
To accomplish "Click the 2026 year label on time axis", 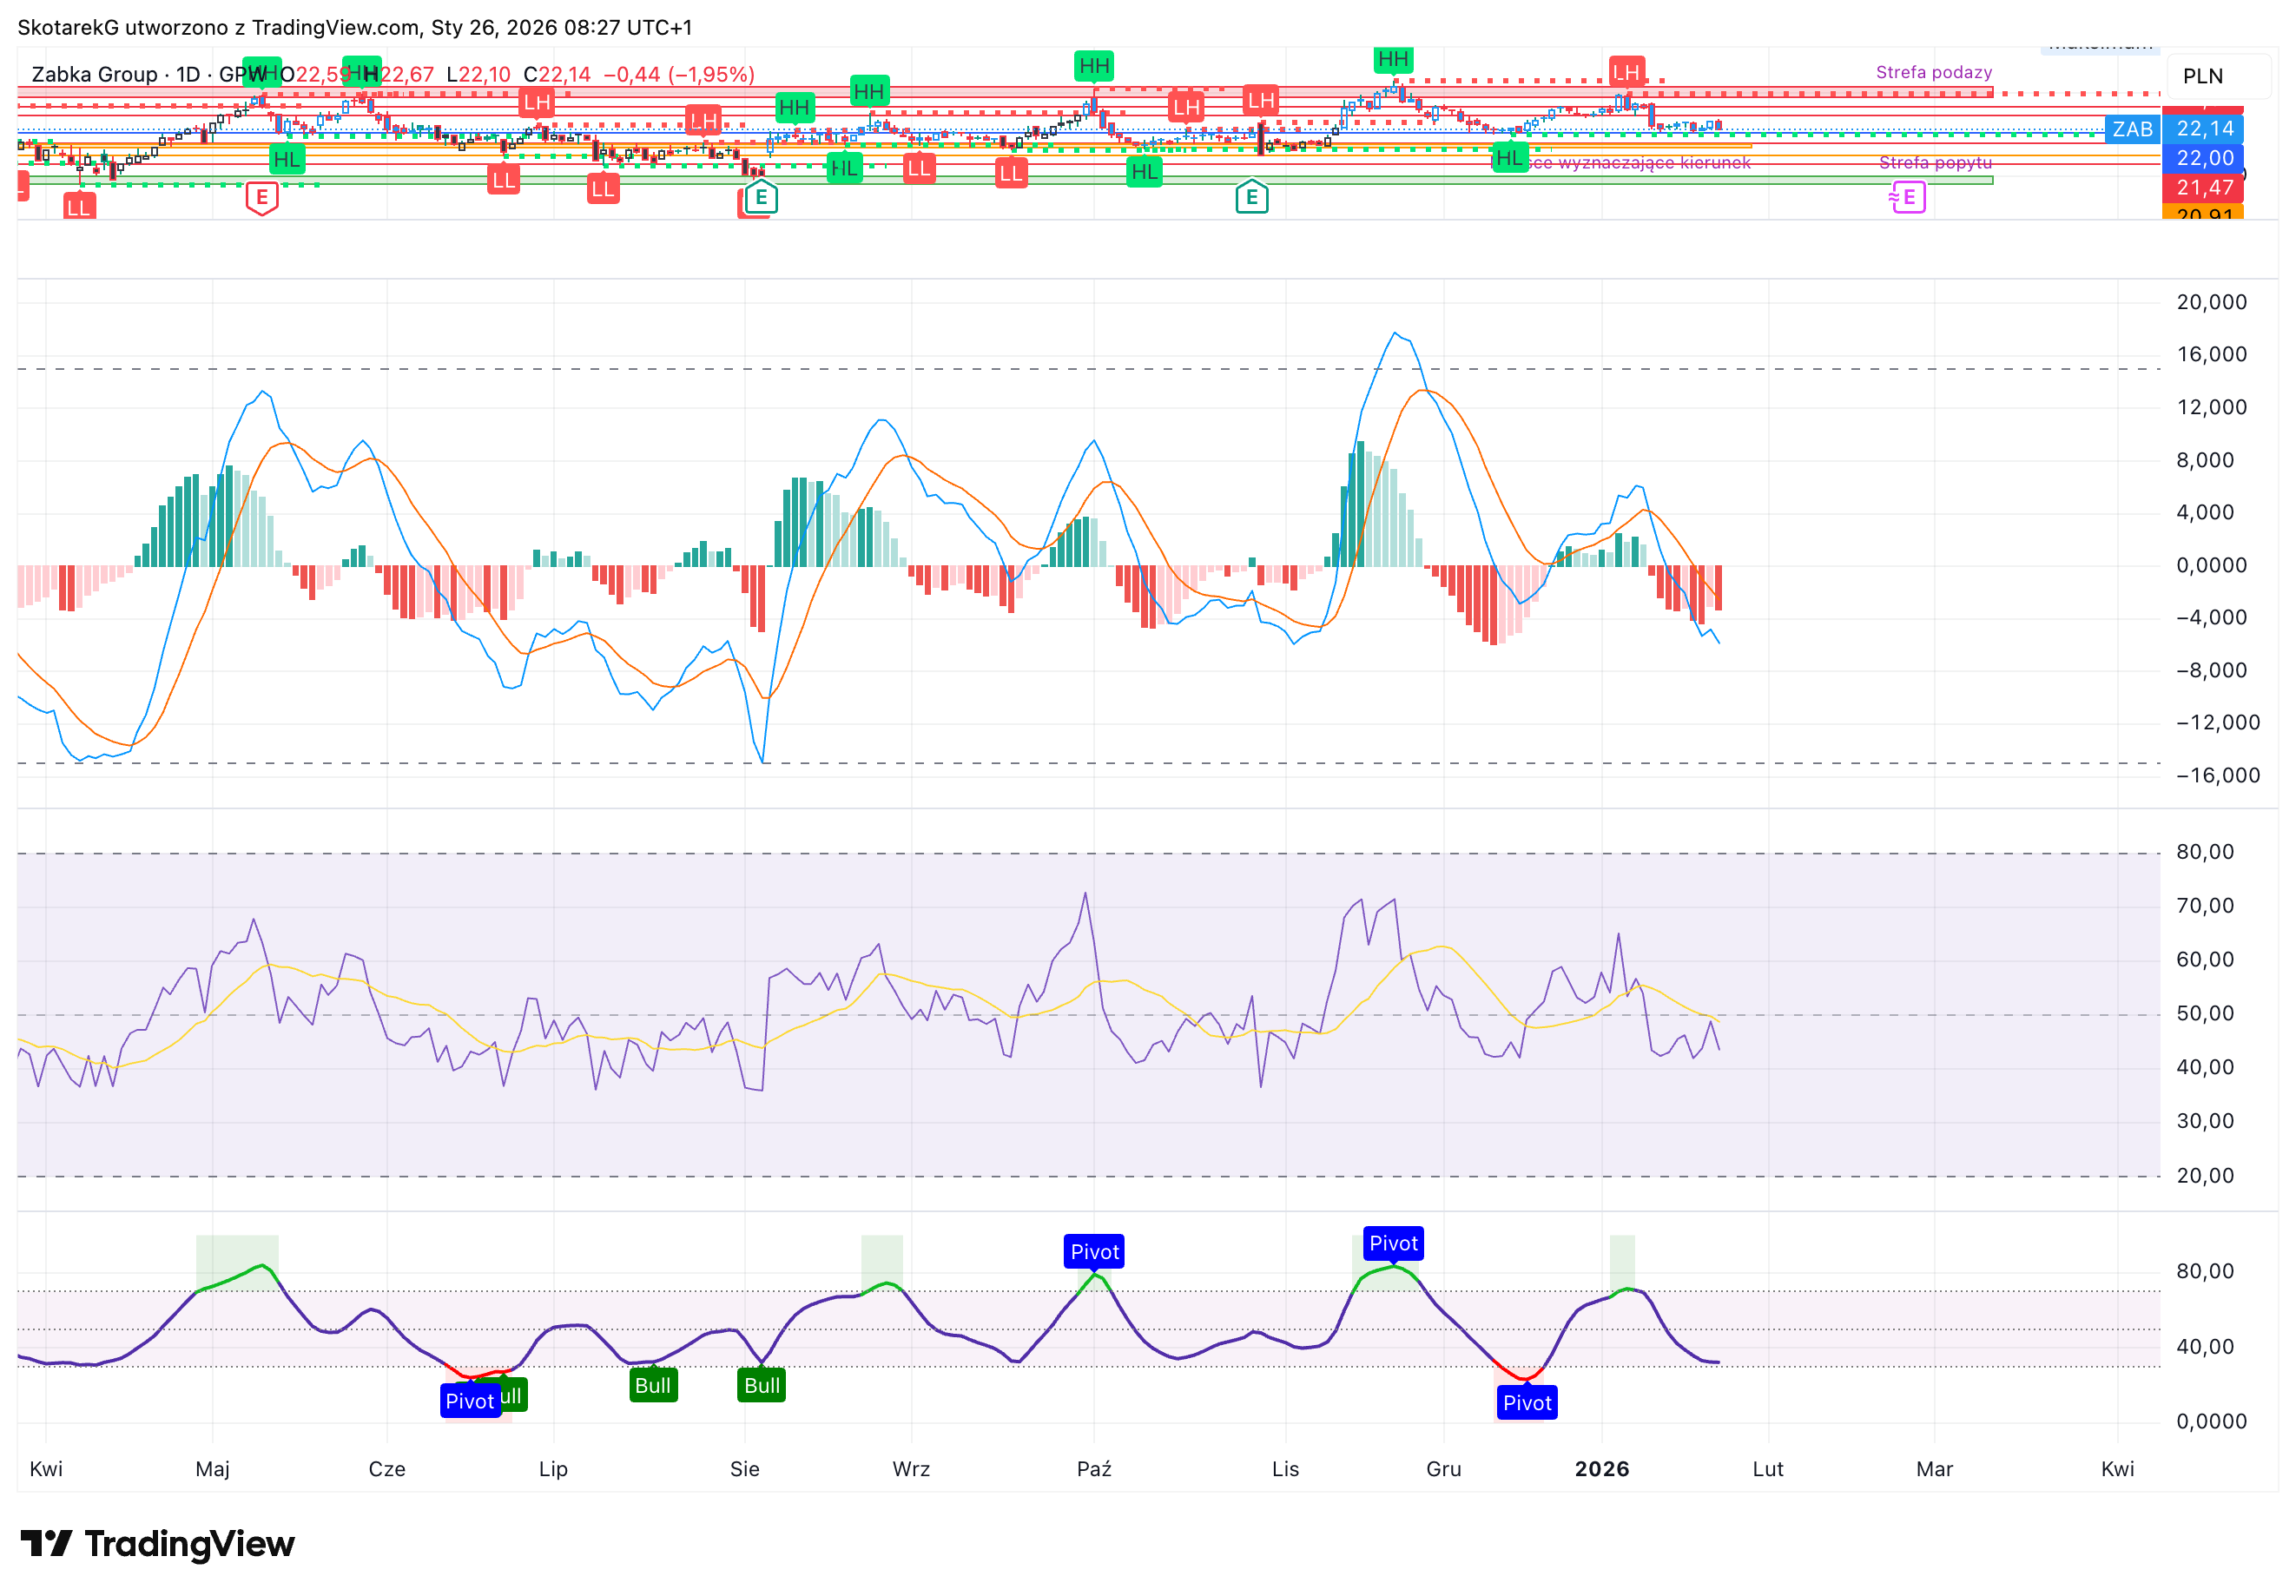I will [x=1602, y=1468].
